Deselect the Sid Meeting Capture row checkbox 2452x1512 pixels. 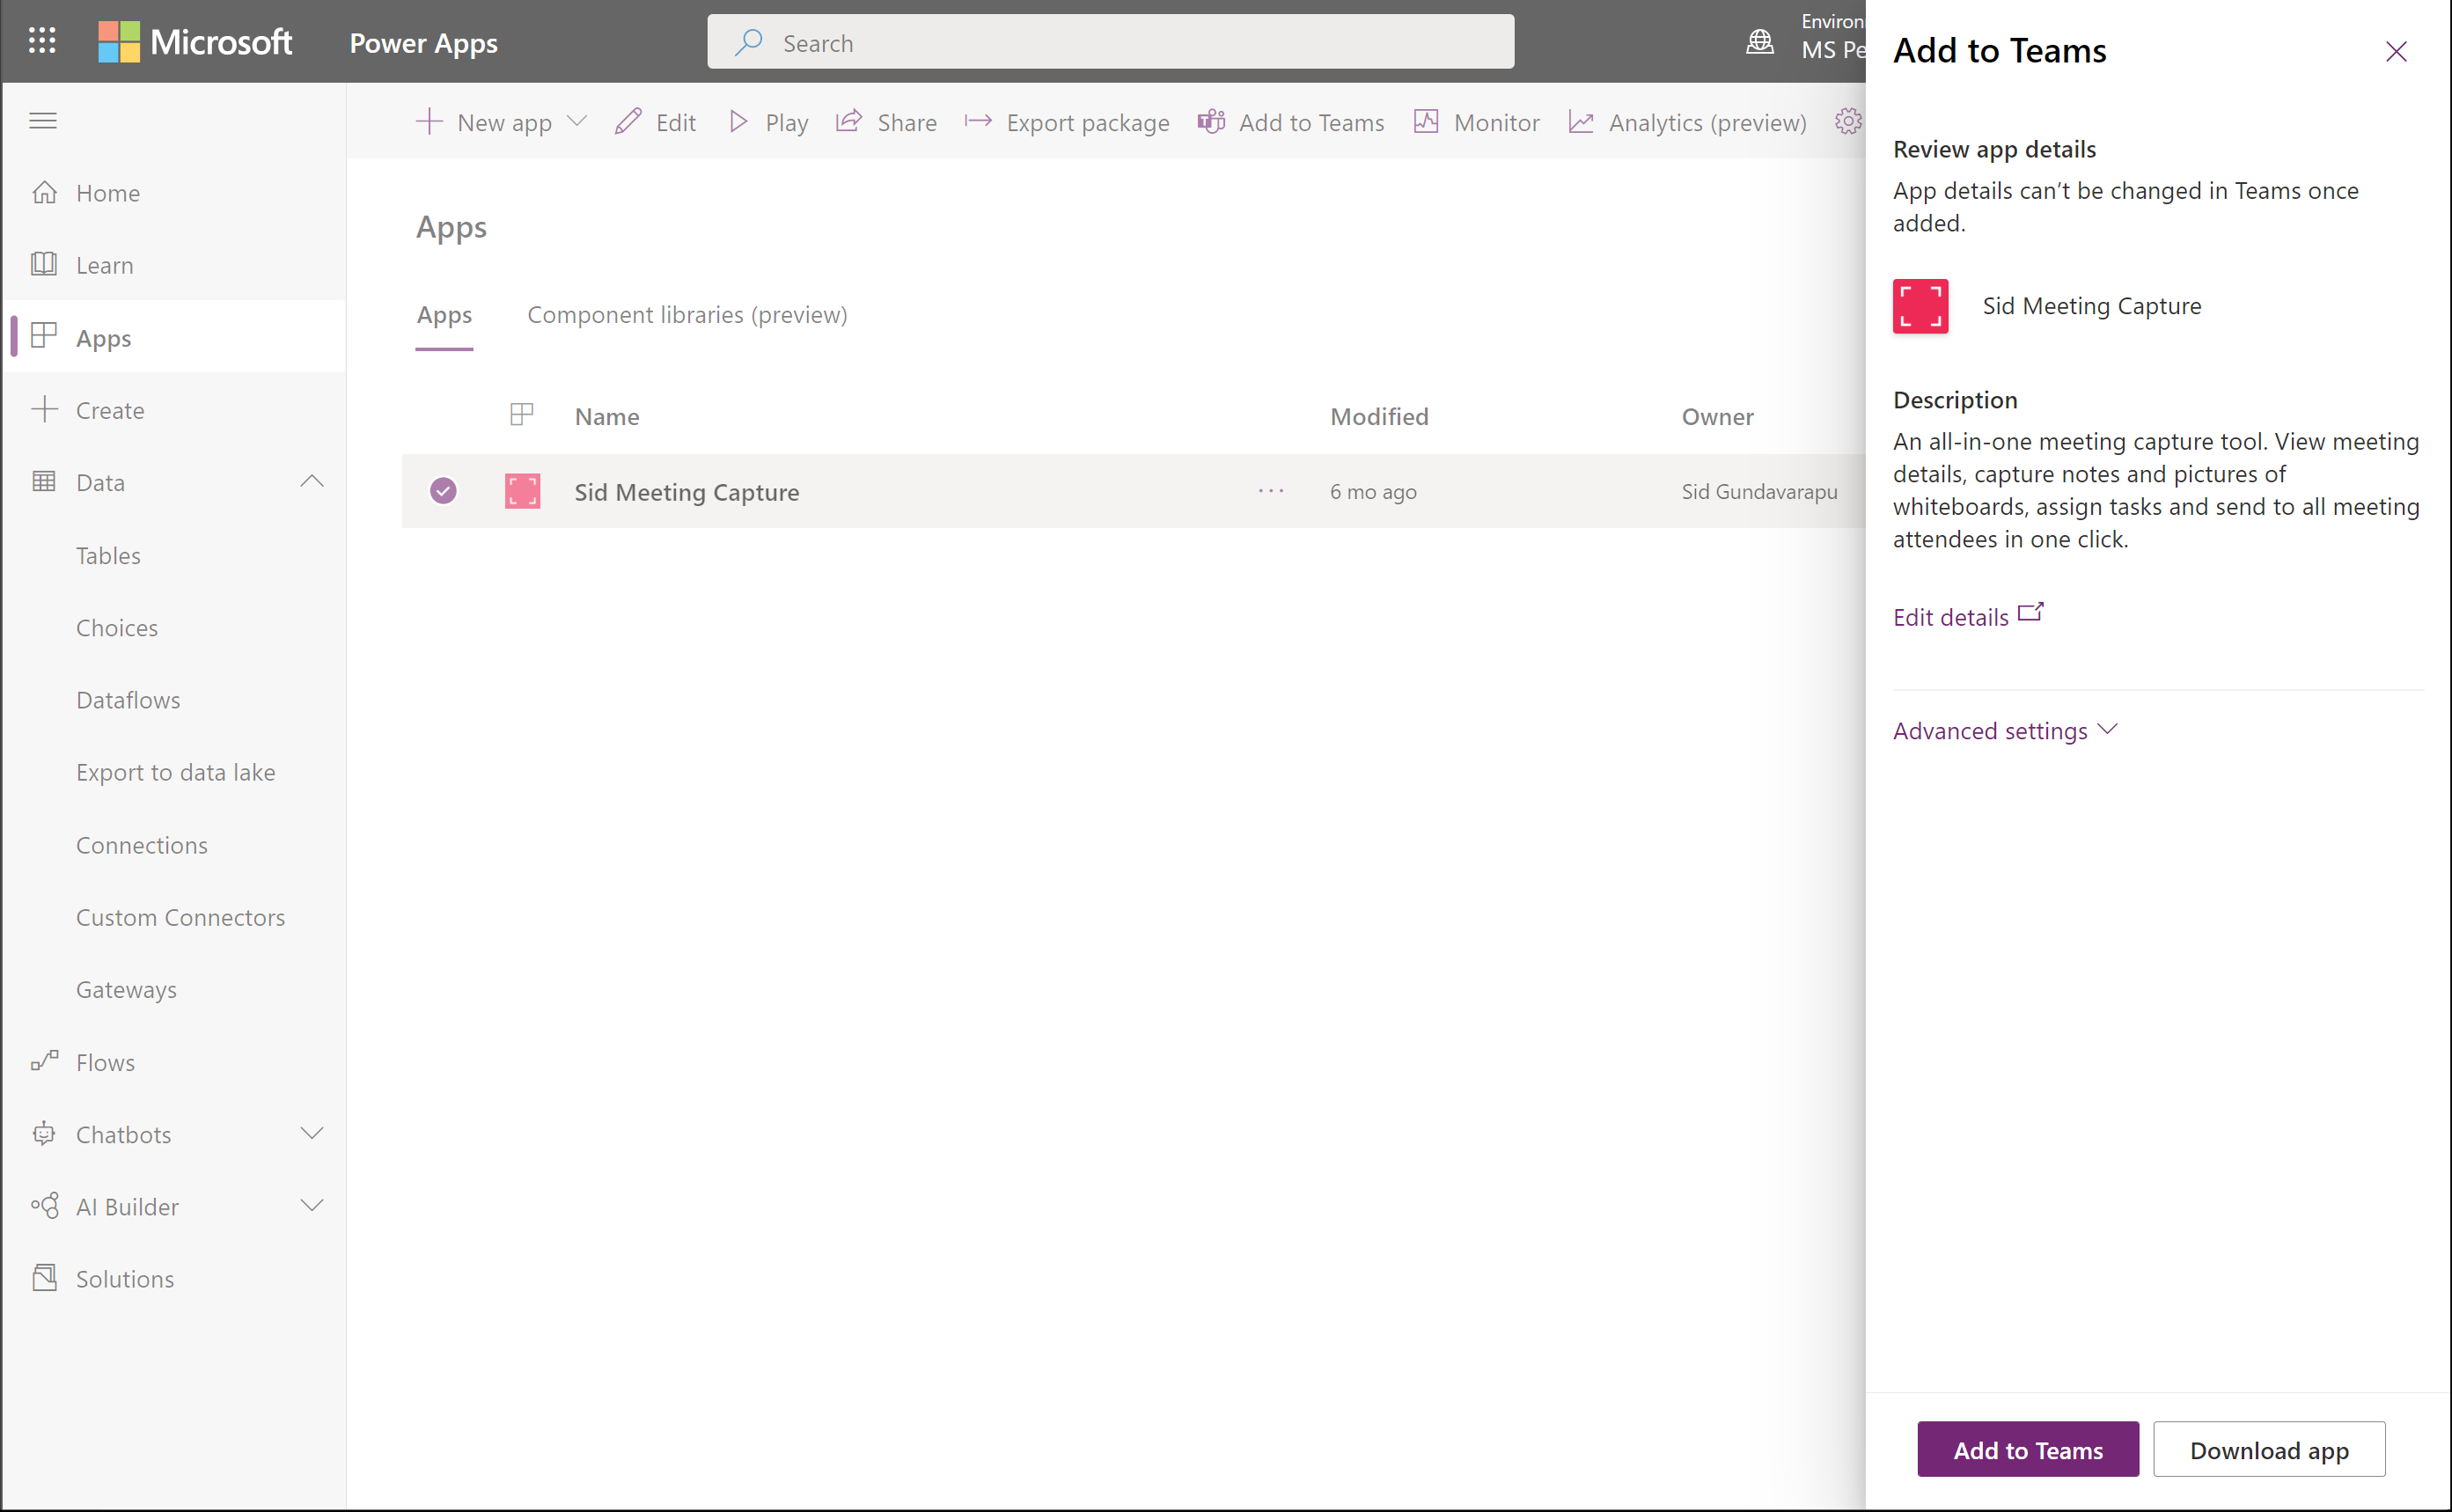tap(443, 491)
